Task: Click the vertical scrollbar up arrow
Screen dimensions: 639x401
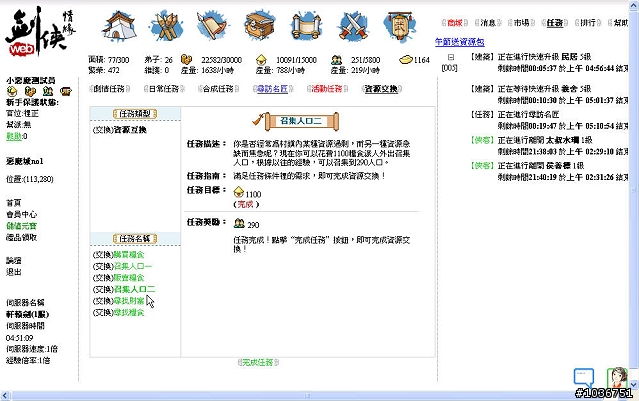Action: point(634,5)
